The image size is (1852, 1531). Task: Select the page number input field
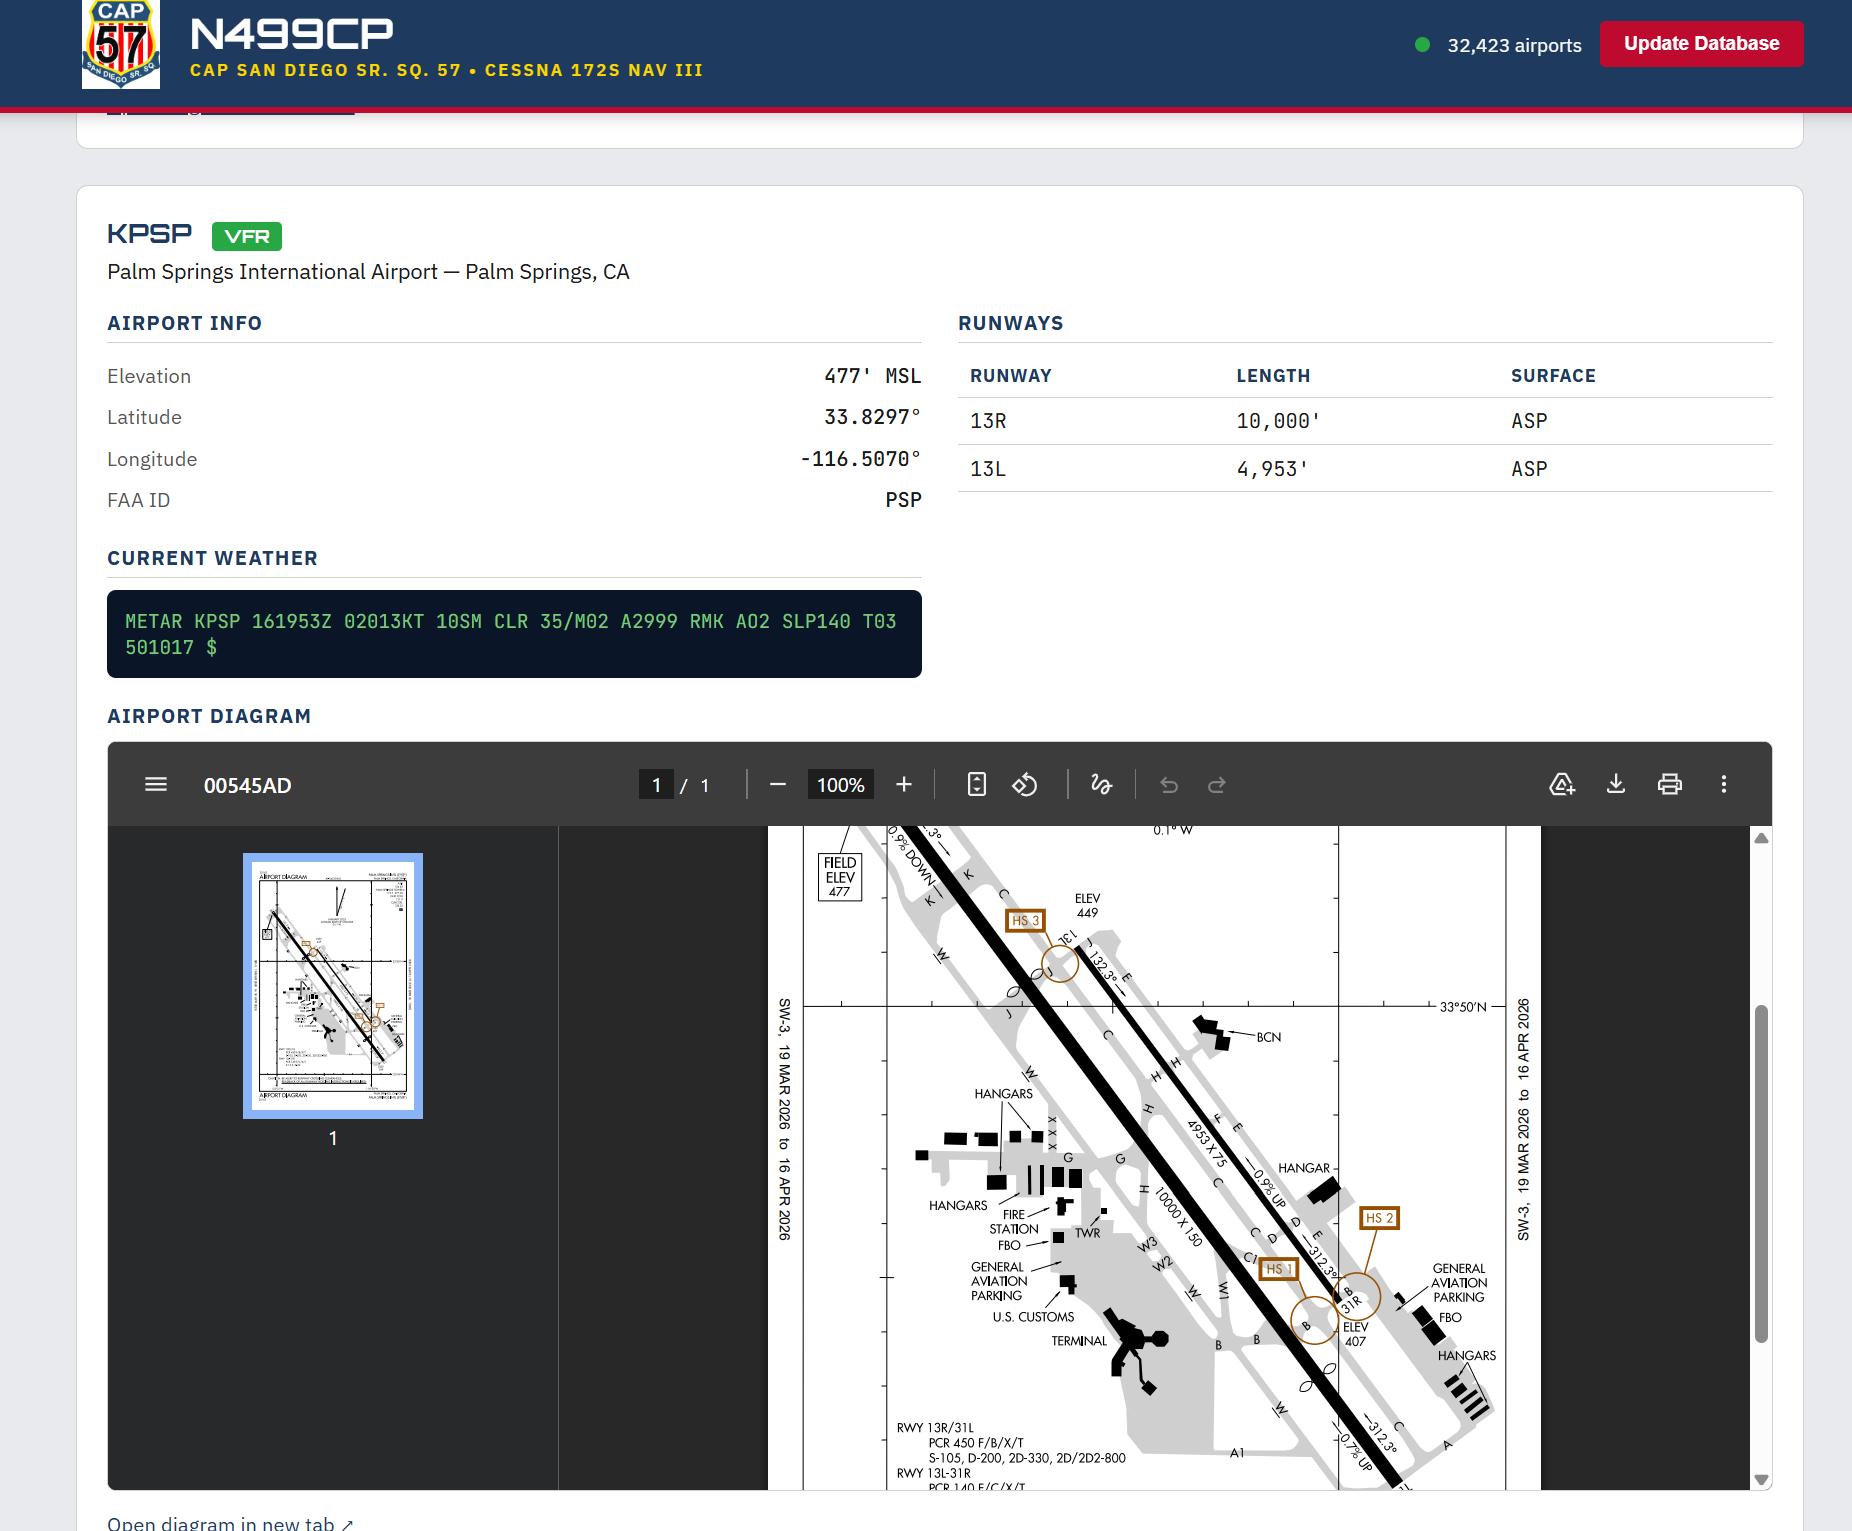pos(657,785)
